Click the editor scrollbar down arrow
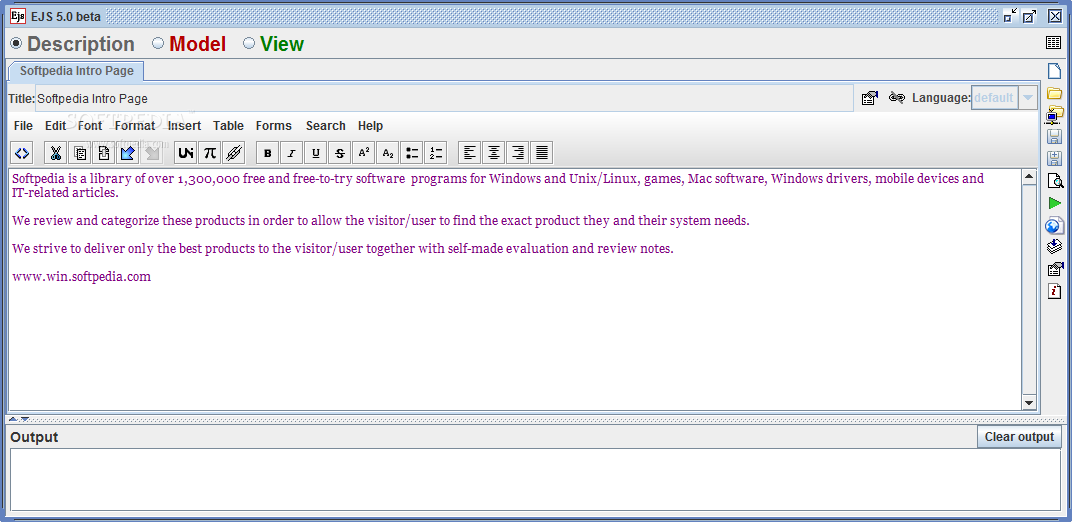This screenshot has height=522, width=1072. click(x=1029, y=402)
